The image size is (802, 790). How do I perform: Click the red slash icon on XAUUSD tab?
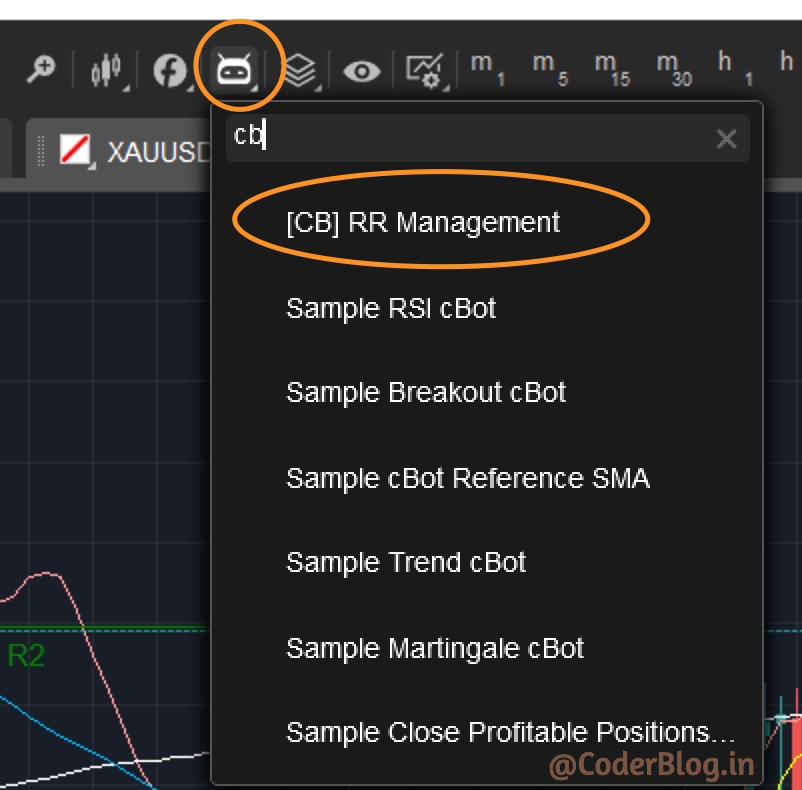pos(75,149)
